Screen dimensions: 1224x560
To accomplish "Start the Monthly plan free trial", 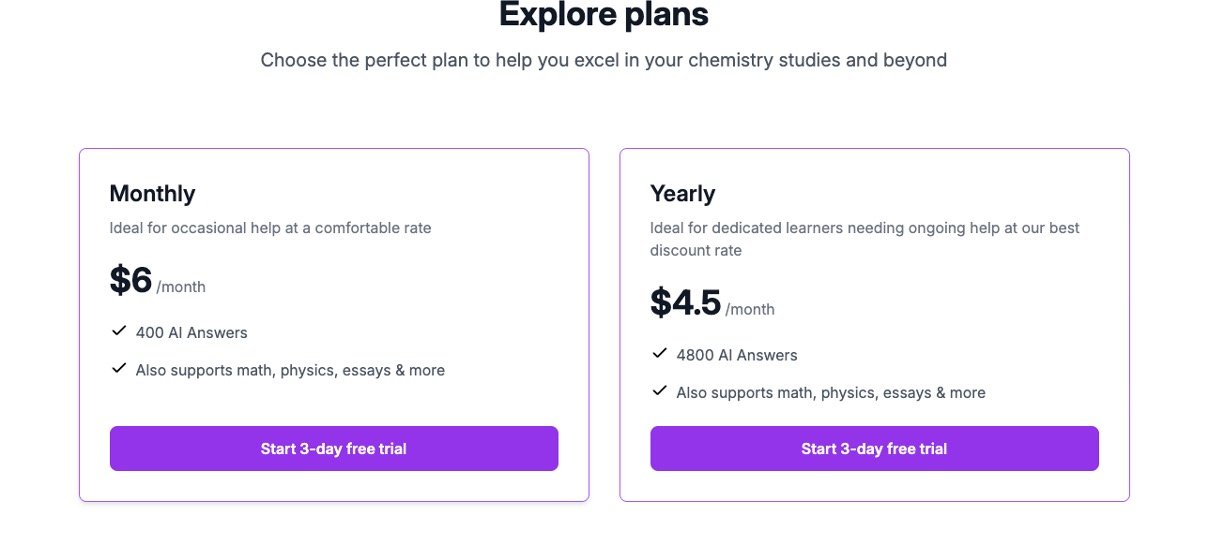I will 333,449.
